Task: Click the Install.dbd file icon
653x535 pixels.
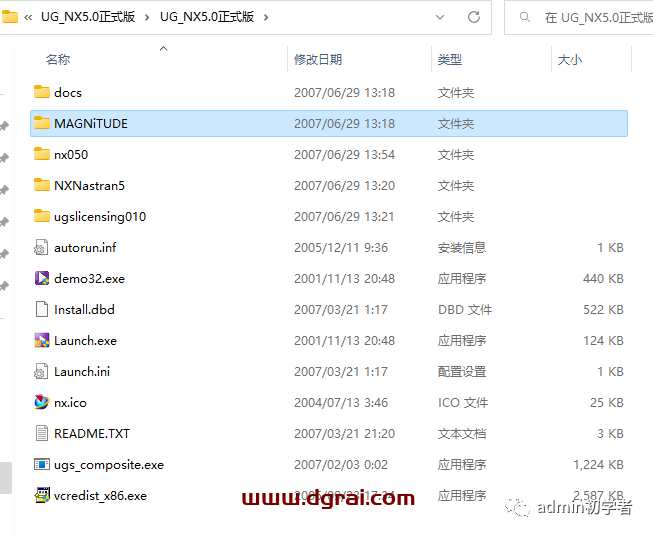Action: click(42, 309)
